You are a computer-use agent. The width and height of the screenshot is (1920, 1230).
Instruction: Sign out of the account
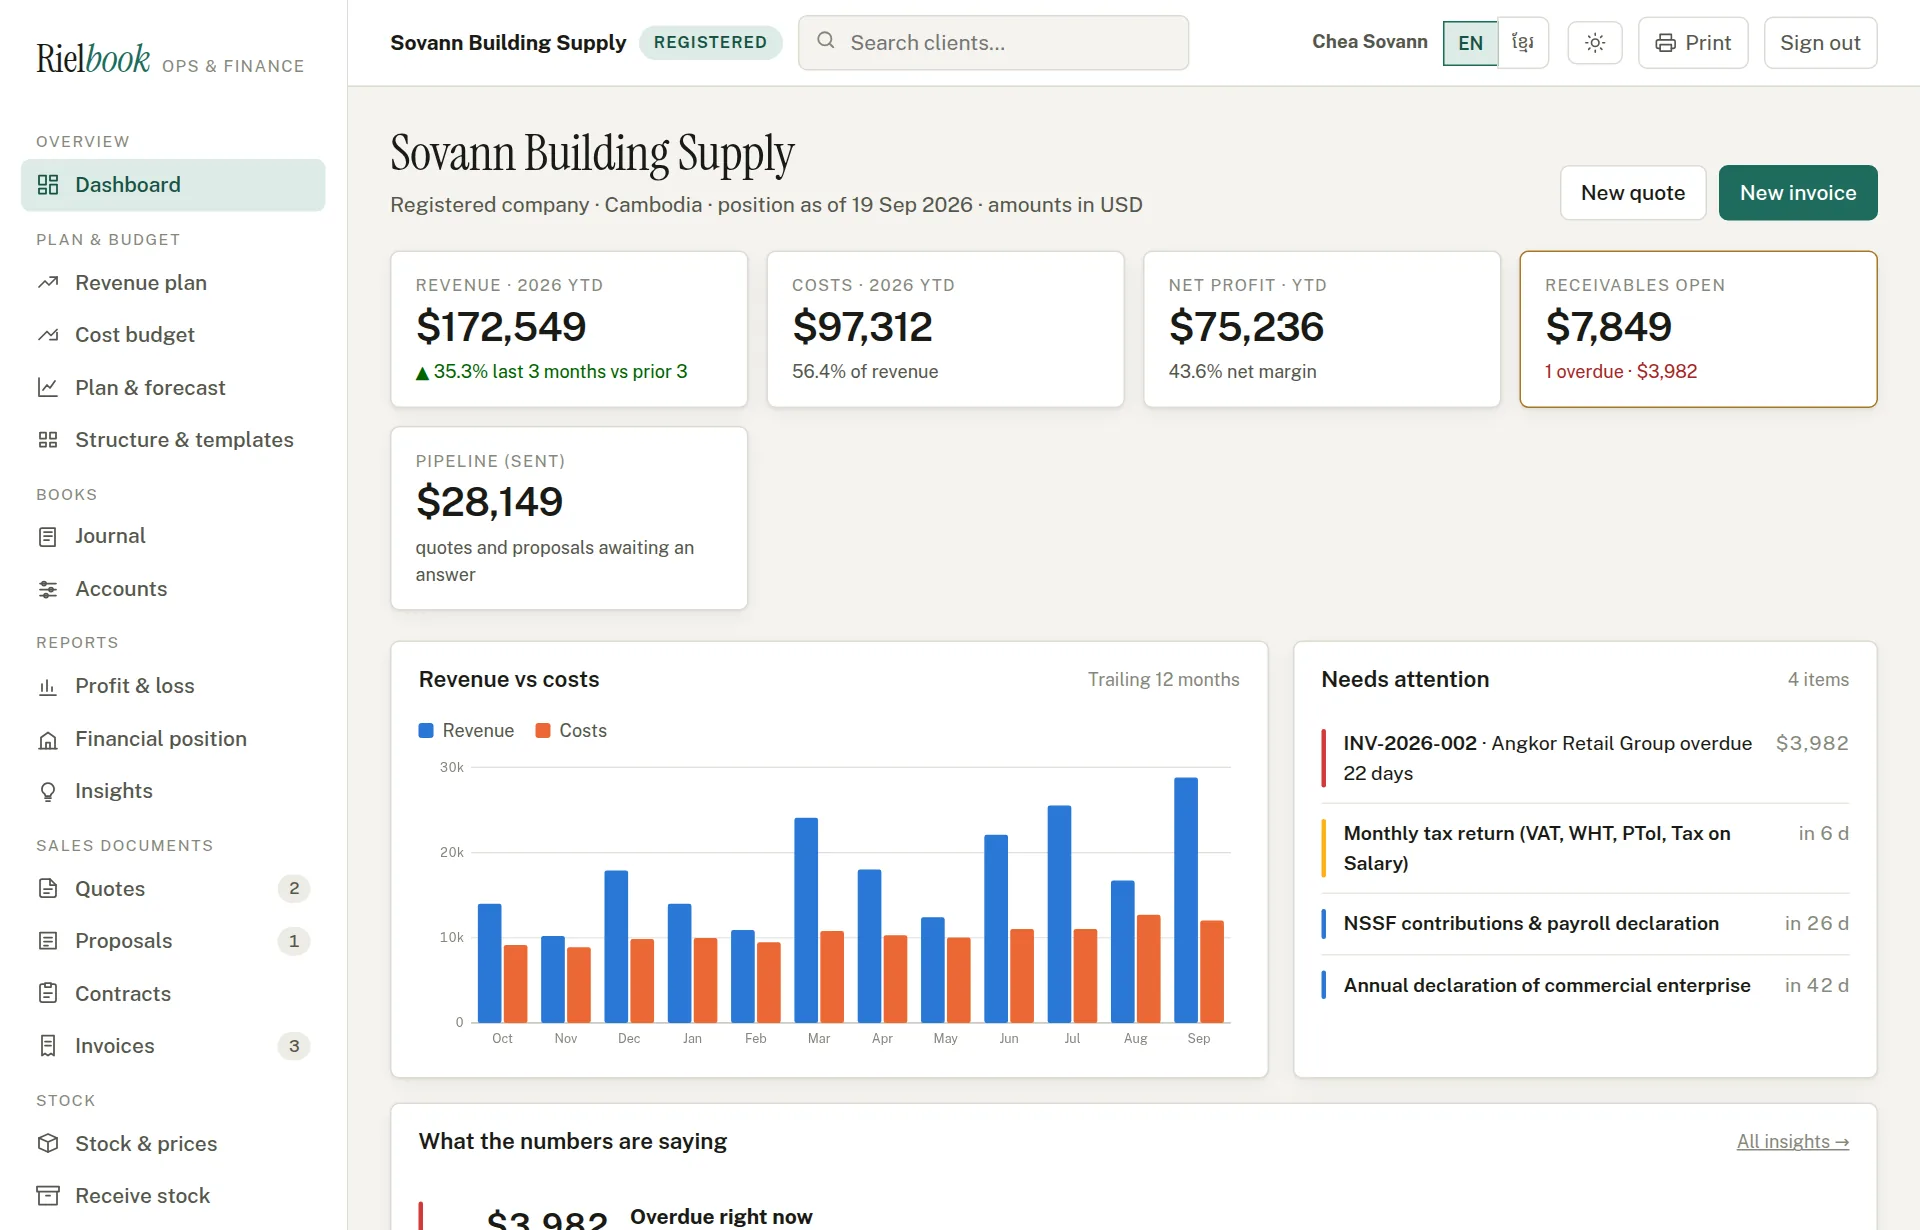(1820, 43)
